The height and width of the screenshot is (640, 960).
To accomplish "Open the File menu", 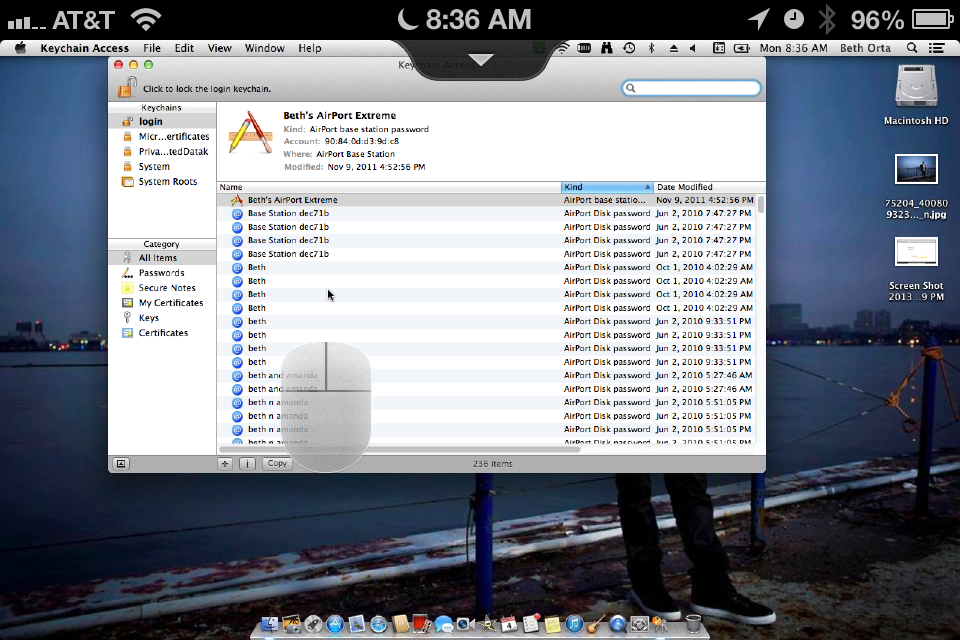I will click(x=152, y=48).
